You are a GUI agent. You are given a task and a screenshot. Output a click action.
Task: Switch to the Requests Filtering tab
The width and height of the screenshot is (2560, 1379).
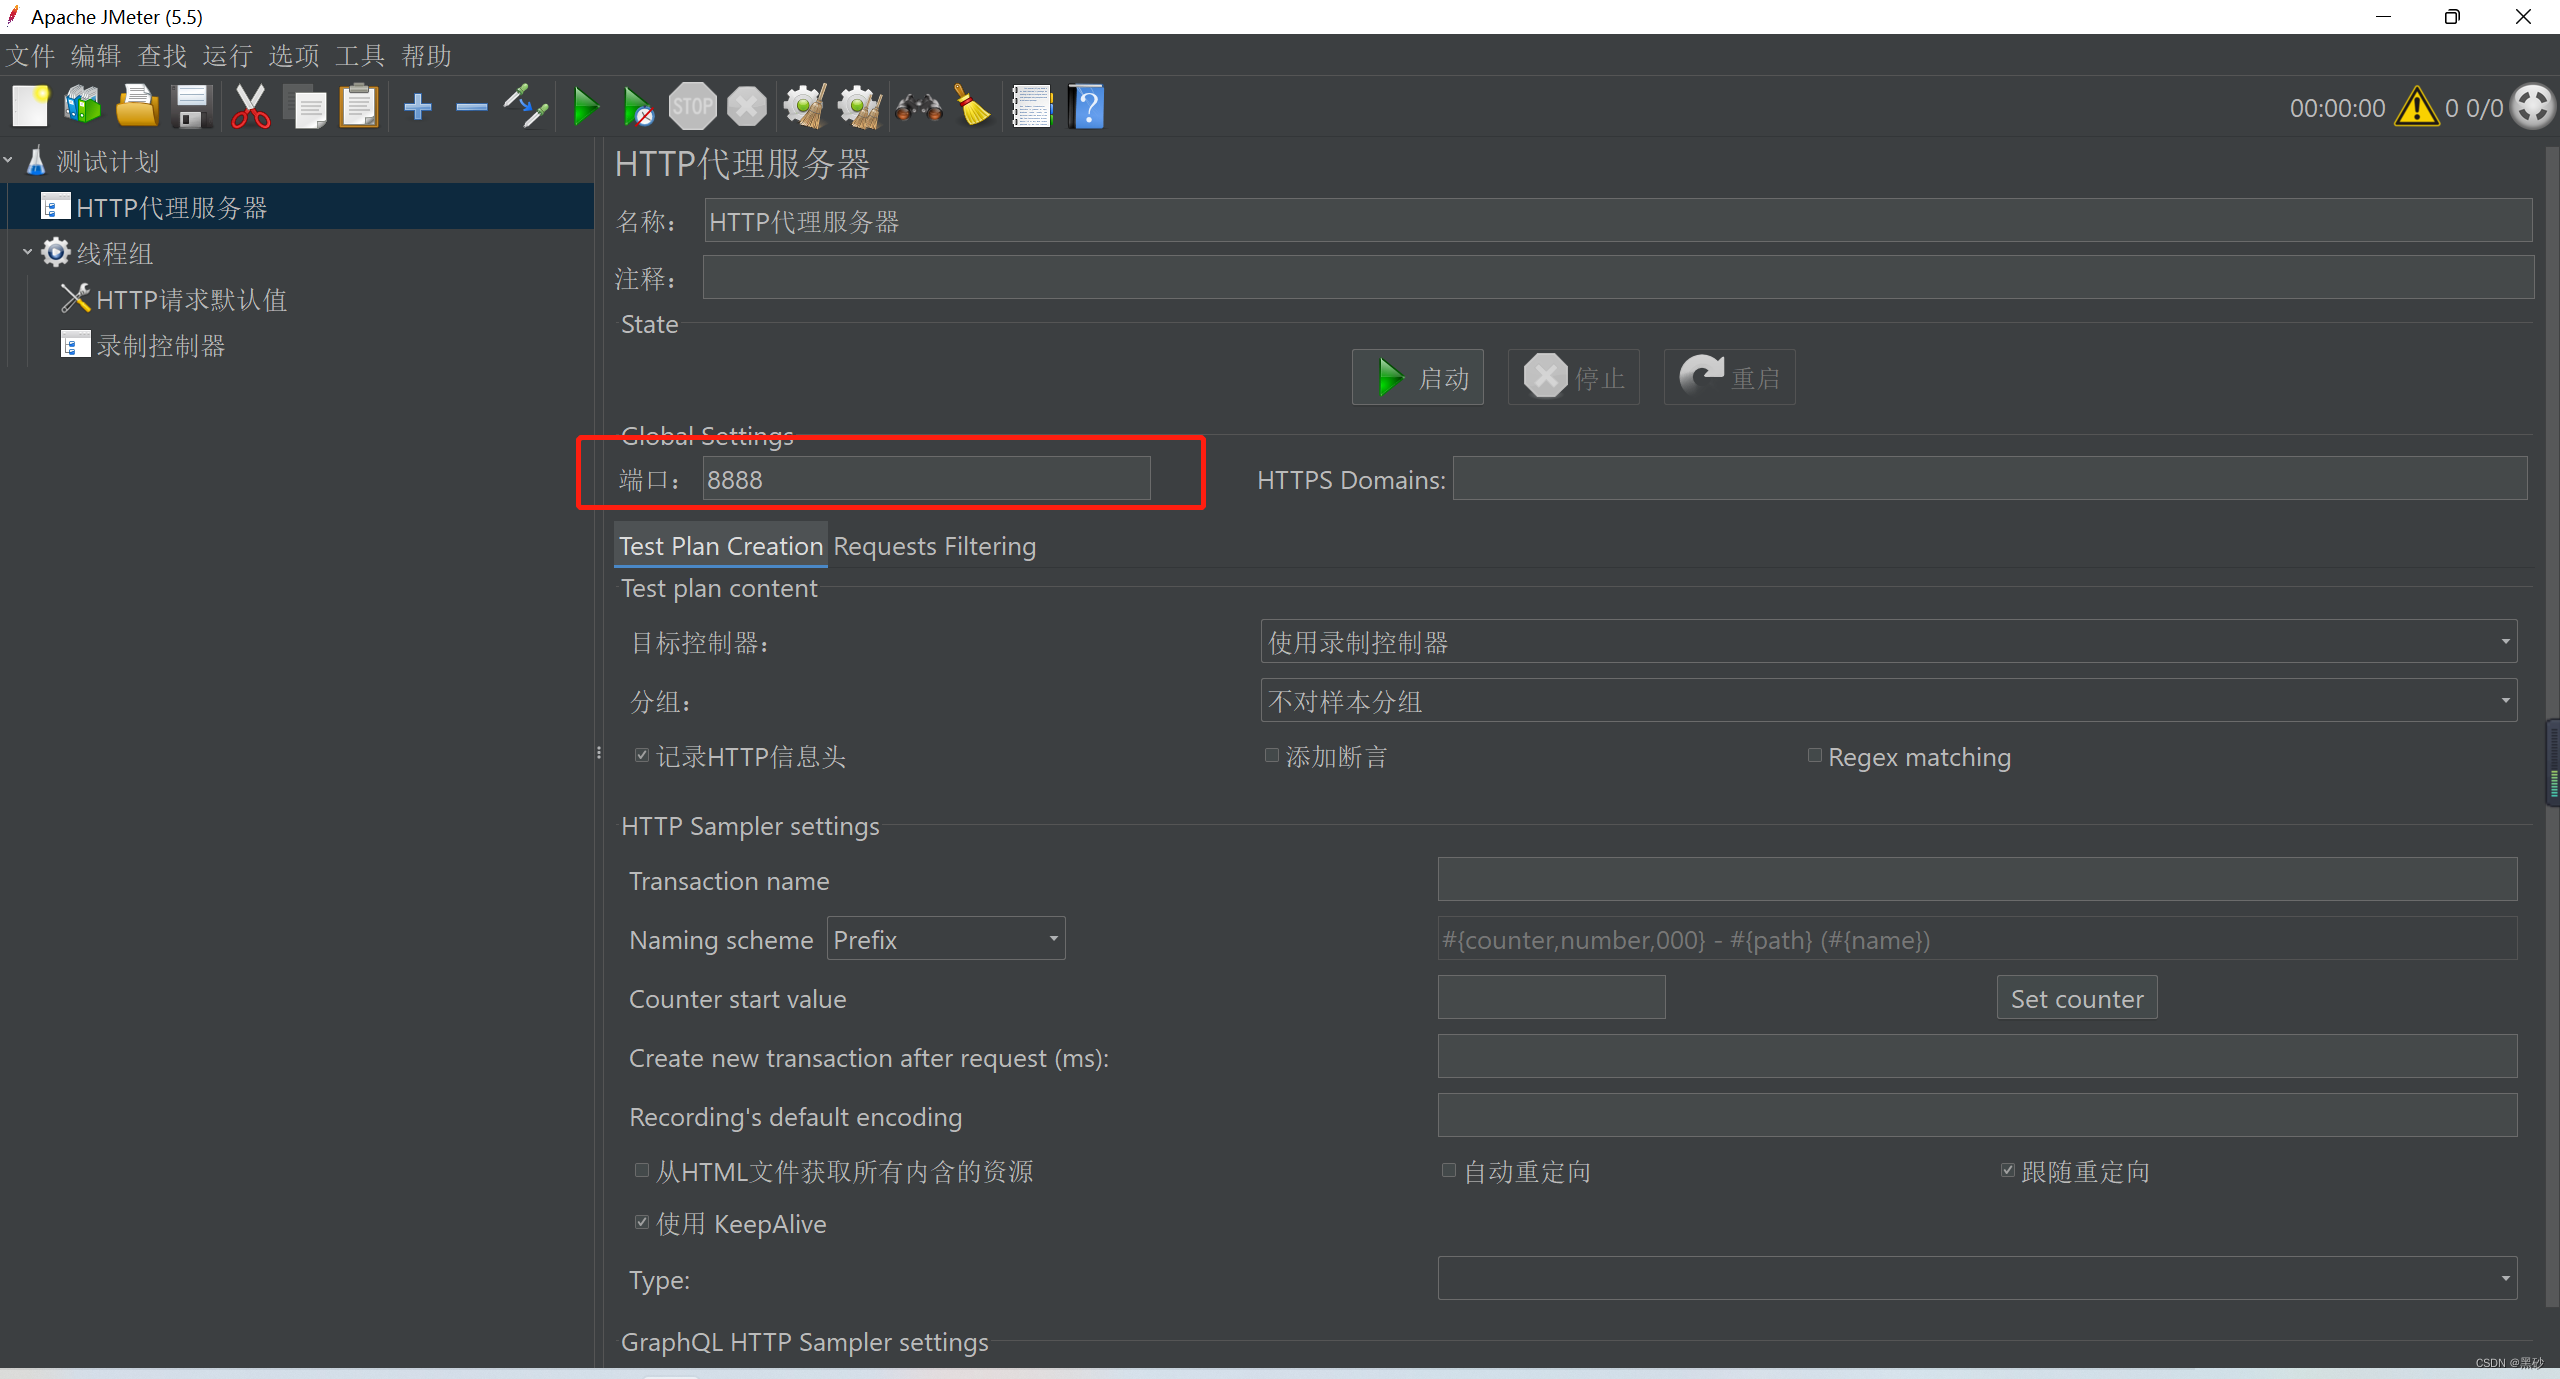point(934,546)
